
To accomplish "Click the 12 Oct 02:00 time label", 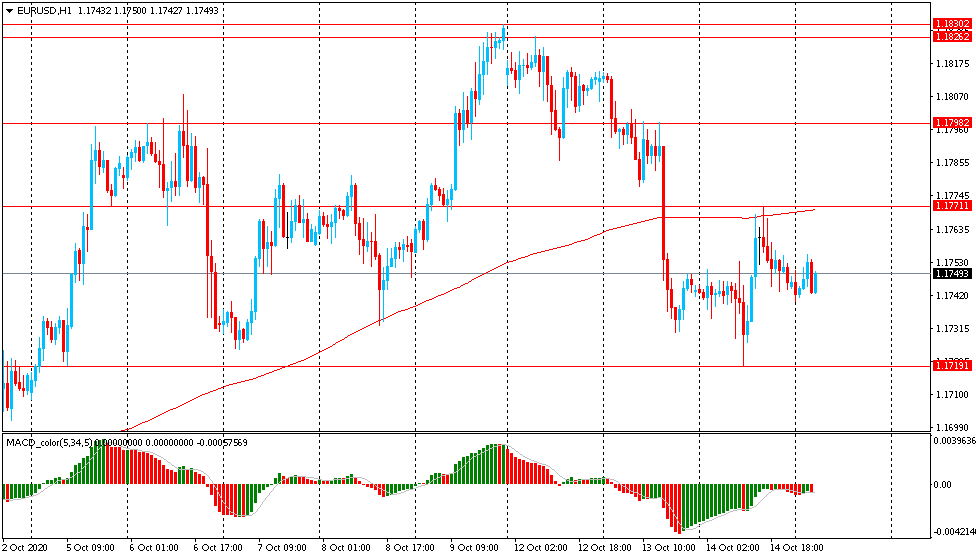I will click(x=540, y=548).
